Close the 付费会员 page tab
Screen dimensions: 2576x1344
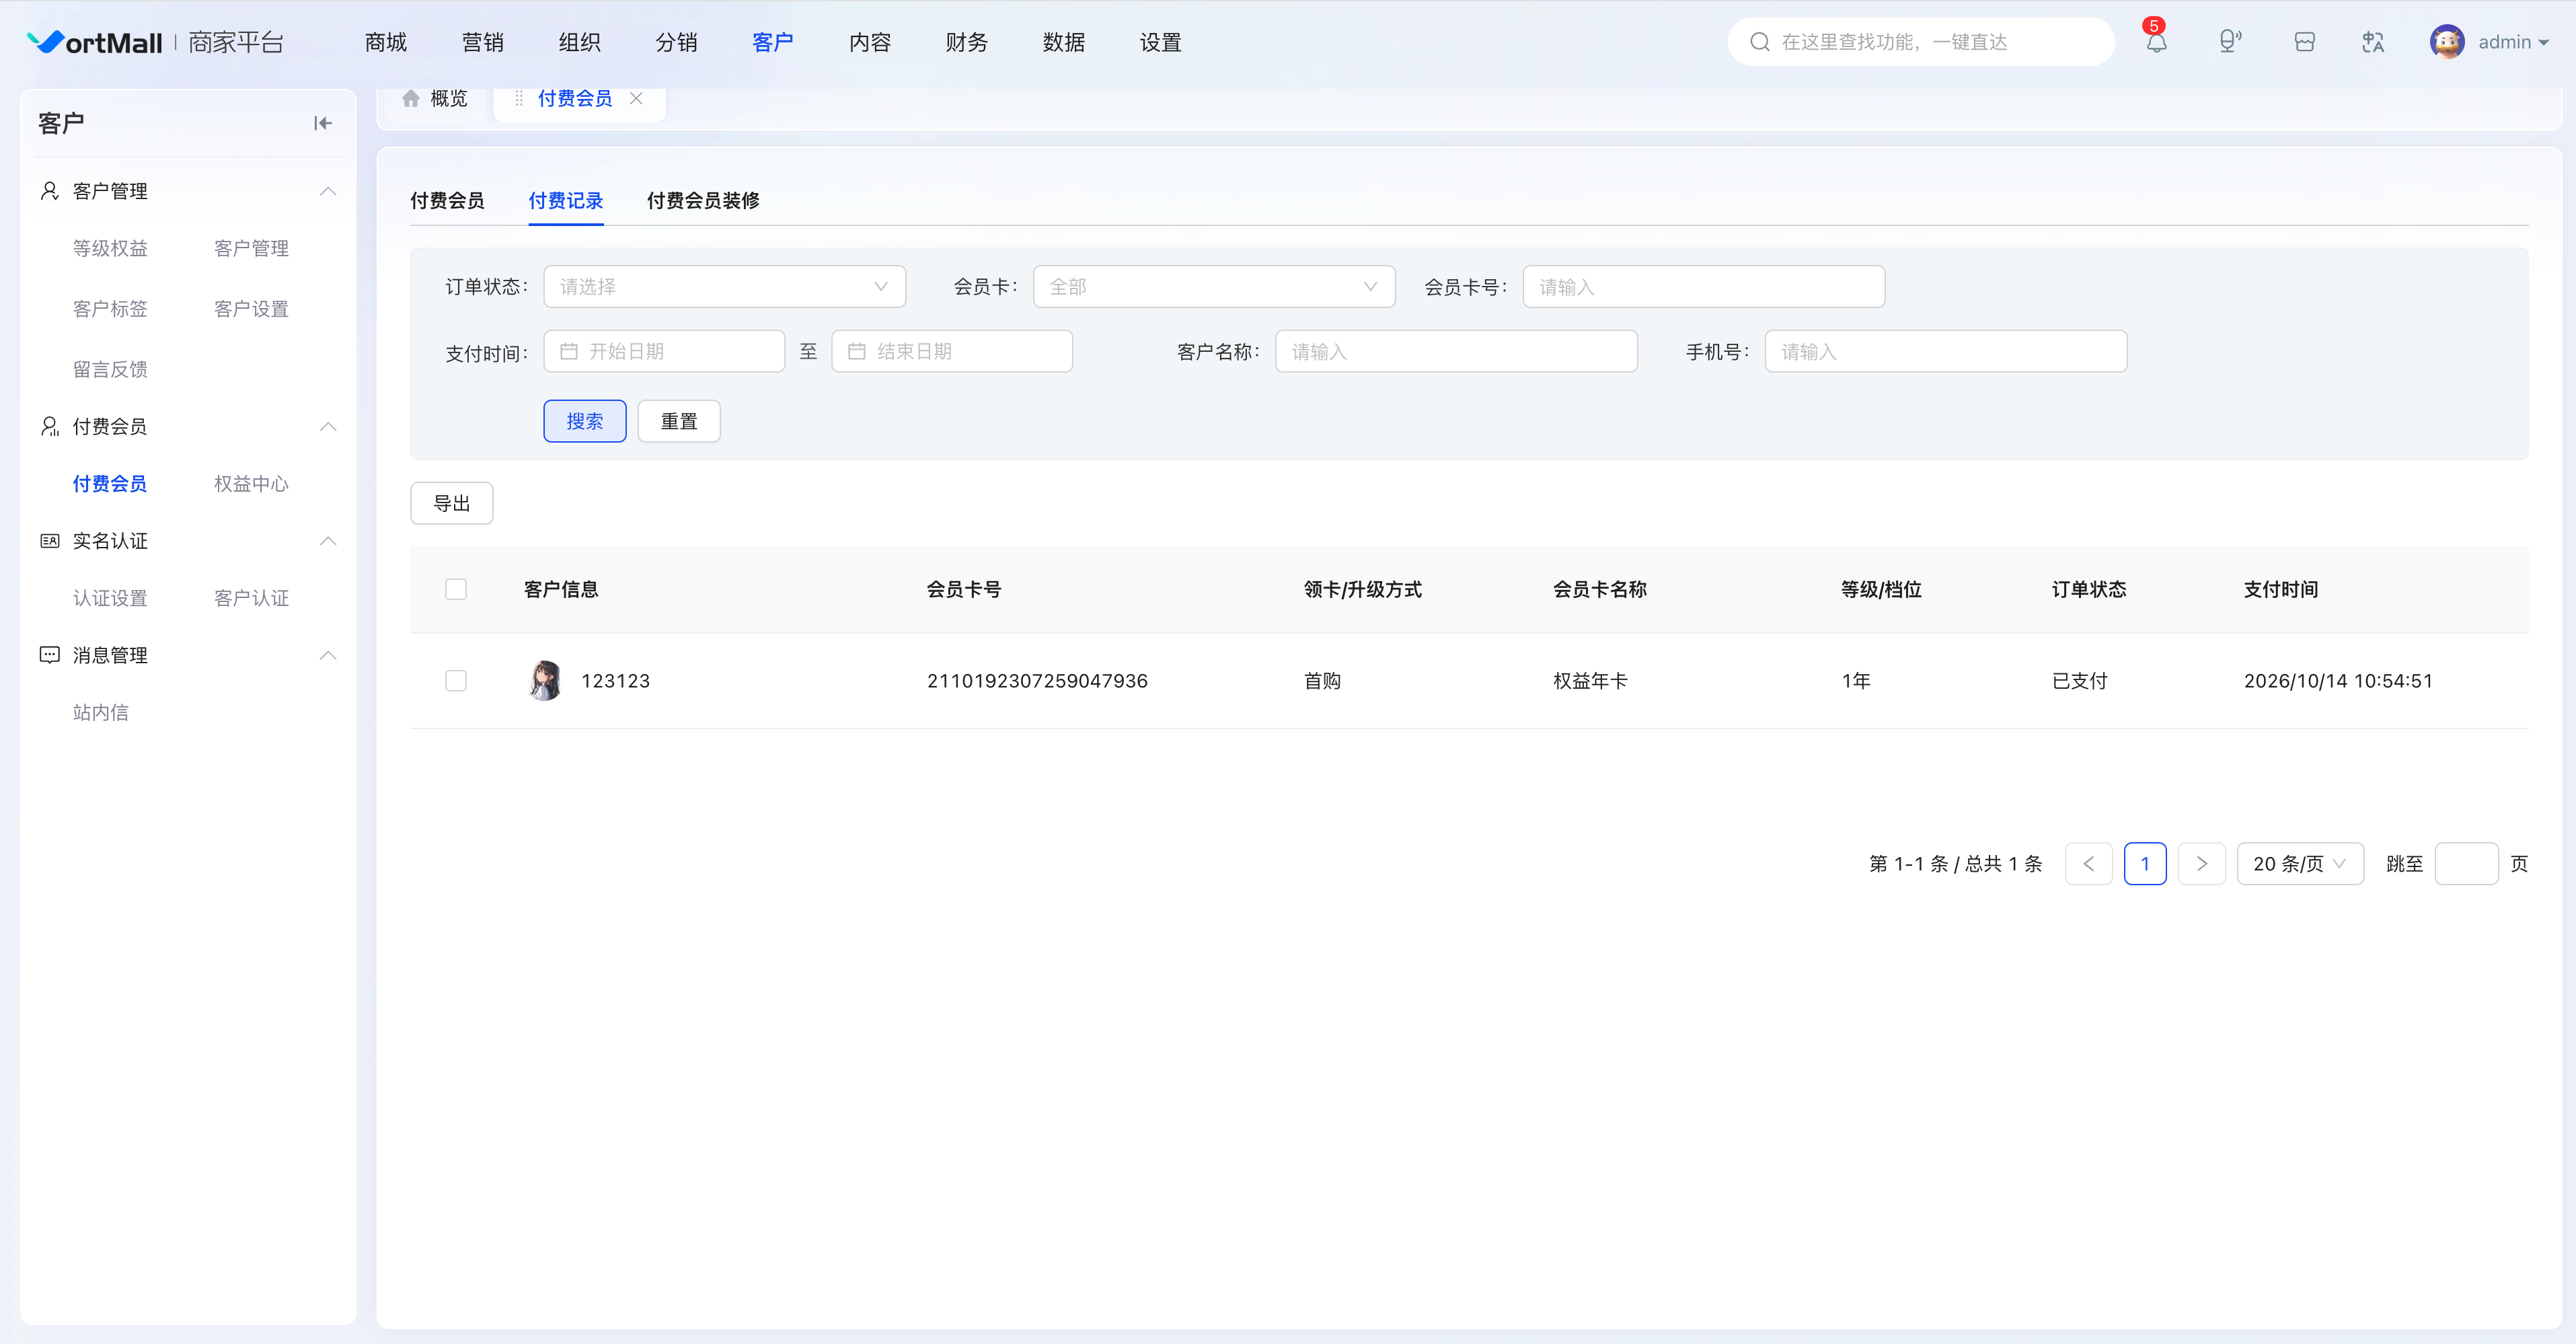(636, 98)
